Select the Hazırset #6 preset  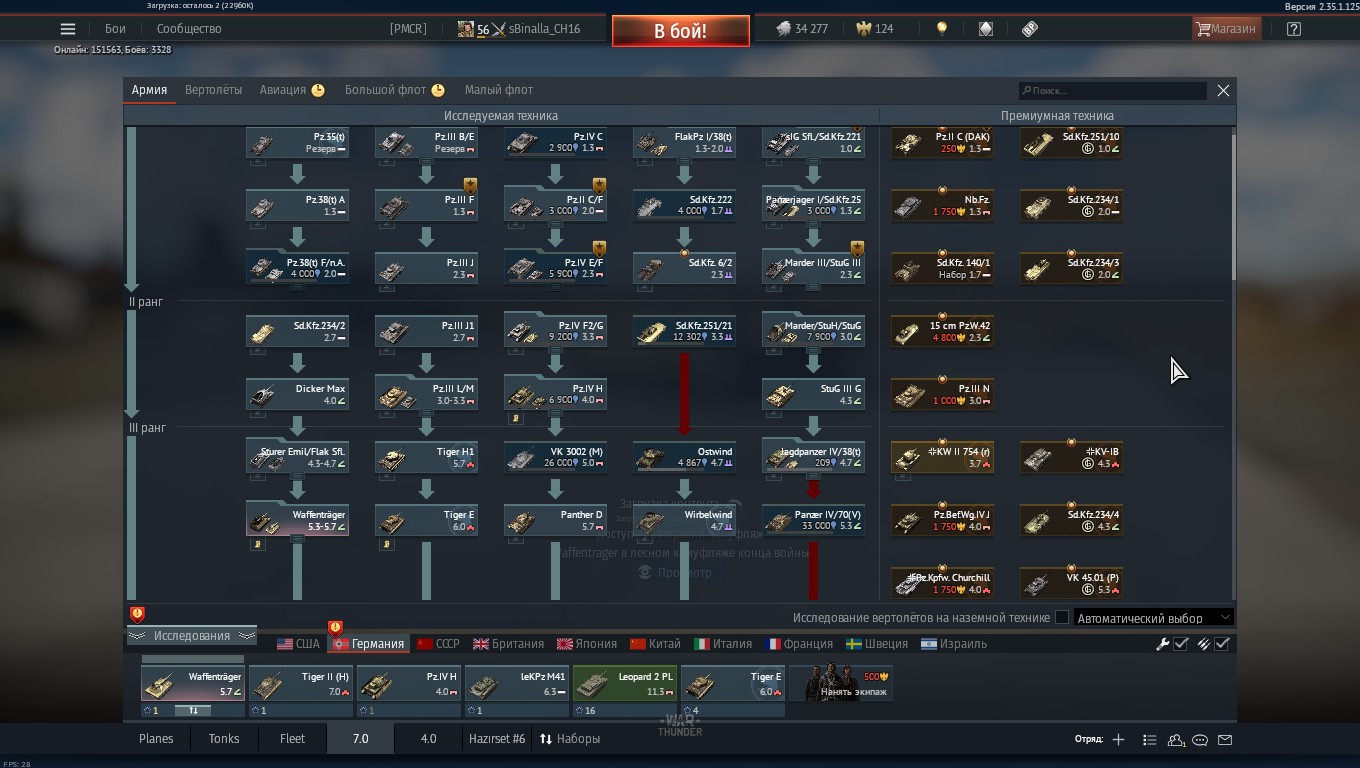tap(497, 739)
